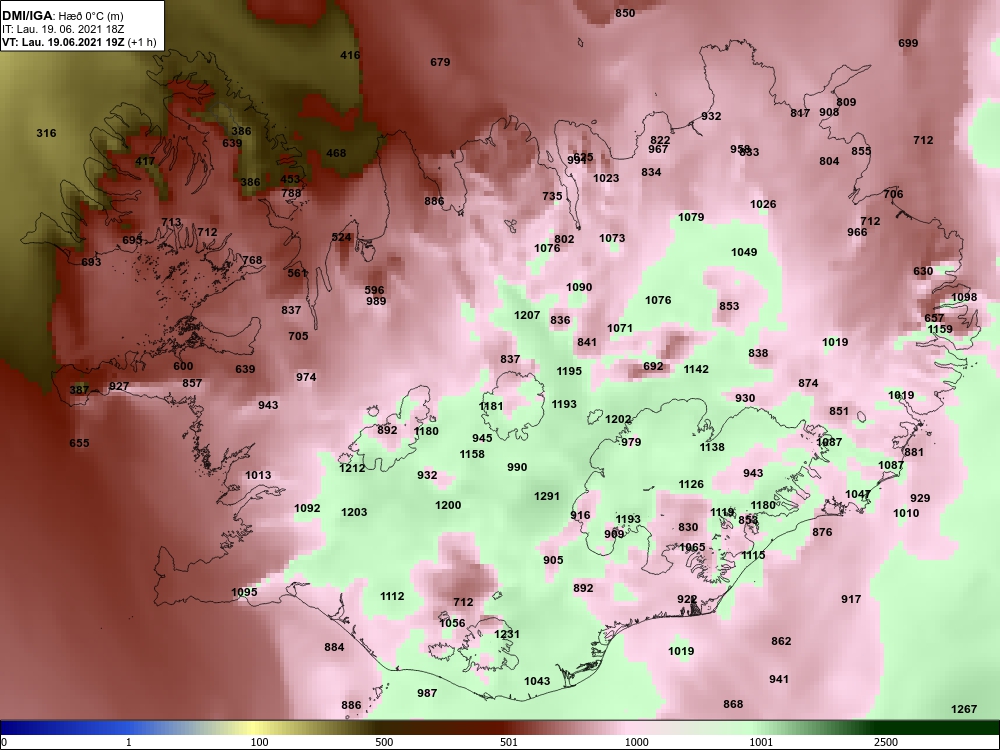The image size is (1000, 750).
Task: Click the map value 874
Action: pyautogui.click(x=808, y=383)
